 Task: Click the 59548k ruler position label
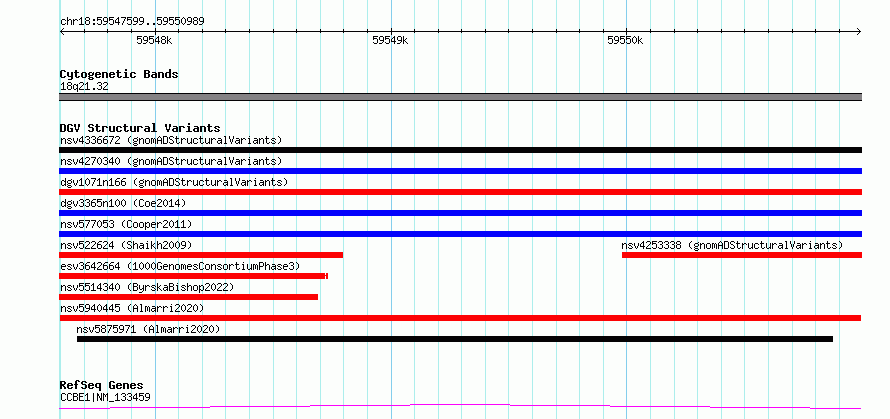154,40
